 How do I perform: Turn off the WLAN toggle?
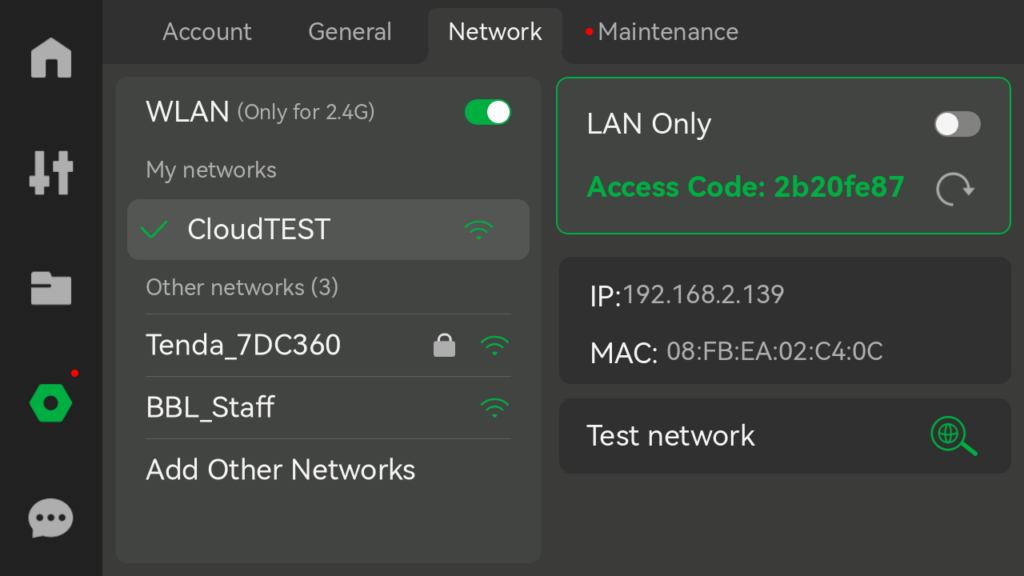(x=488, y=112)
